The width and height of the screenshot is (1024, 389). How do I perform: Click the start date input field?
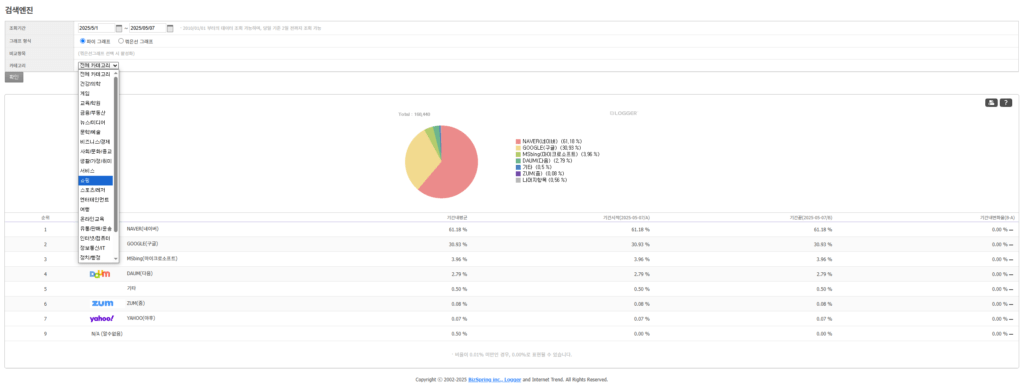(96, 28)
